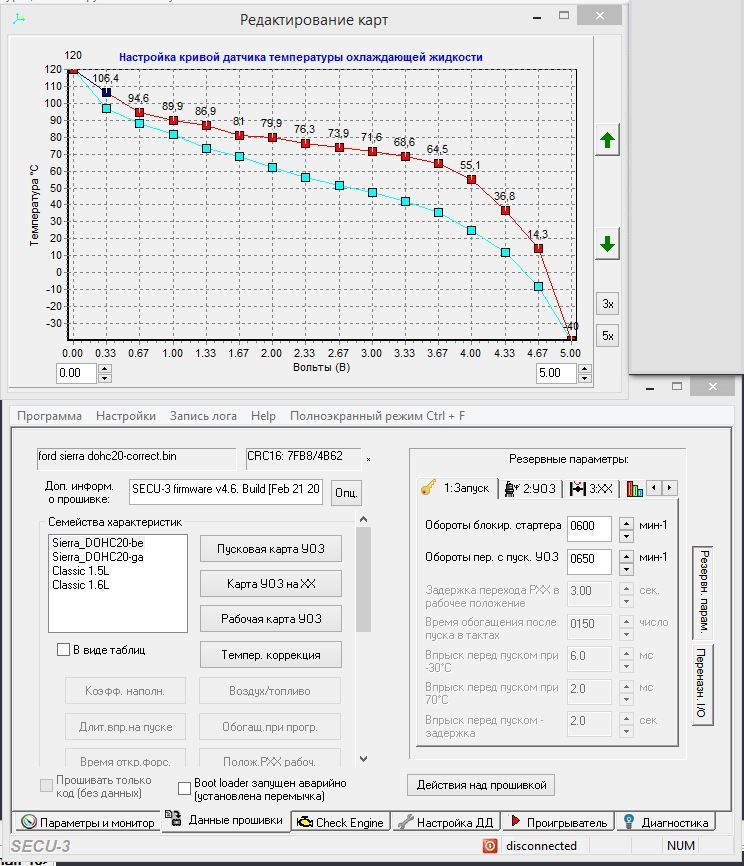Select the vertical Резервн. парам. tab

tap(703, 591)
